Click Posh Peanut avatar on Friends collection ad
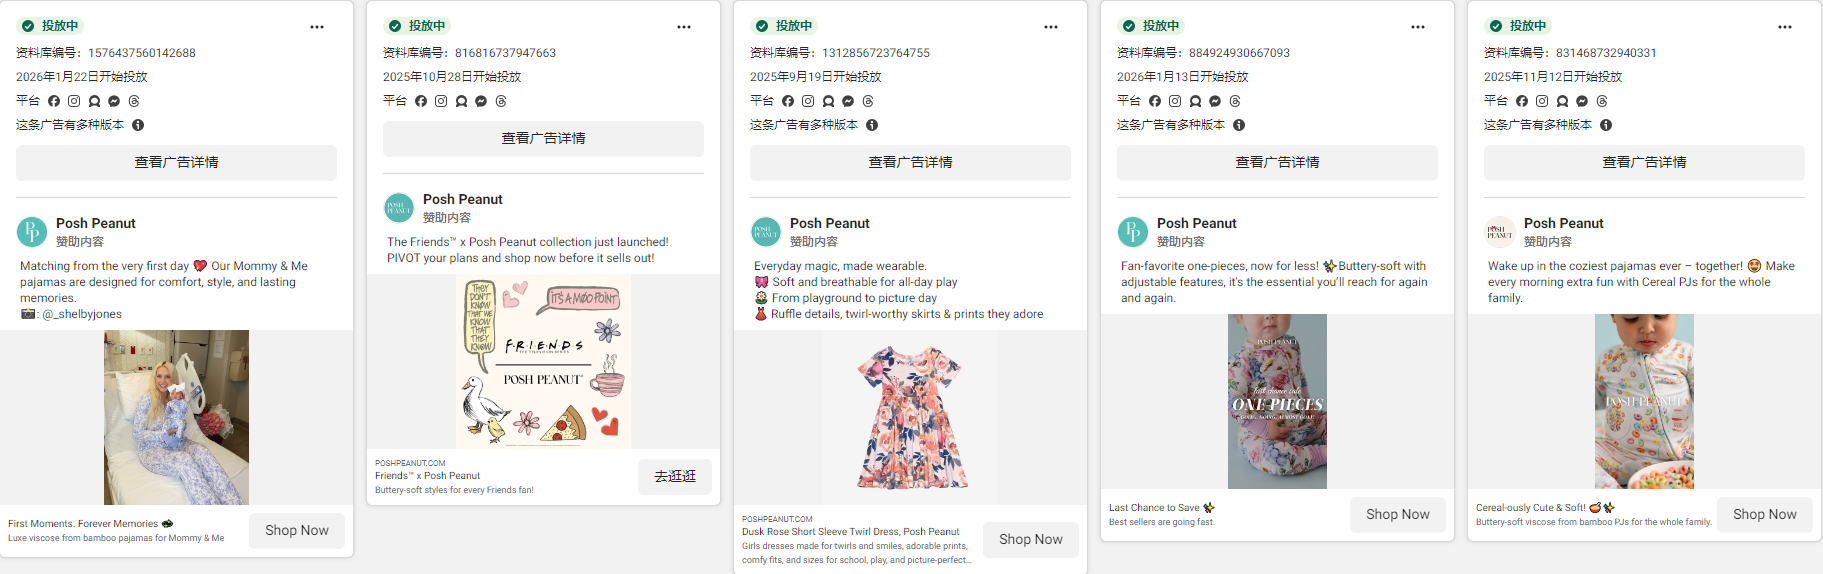The image size is (1823, 574). pos(399,208)
